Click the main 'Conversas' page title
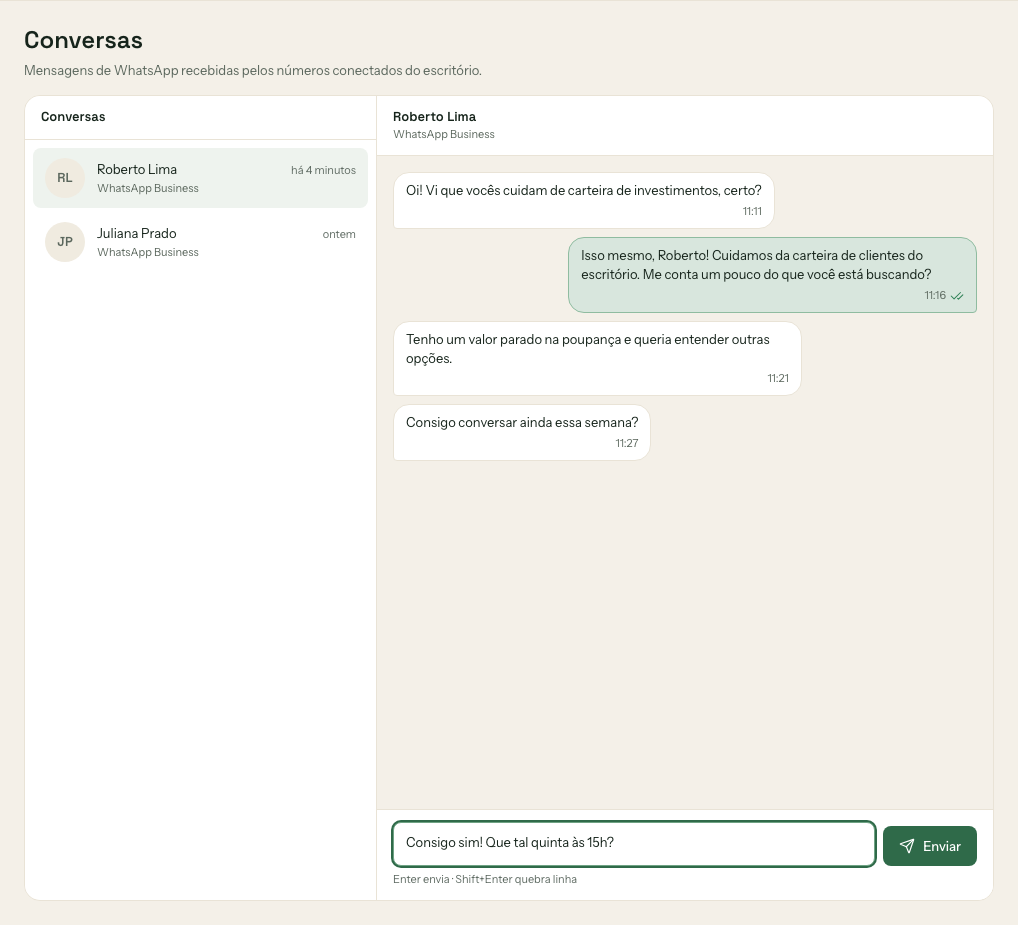 pos(83,40)
